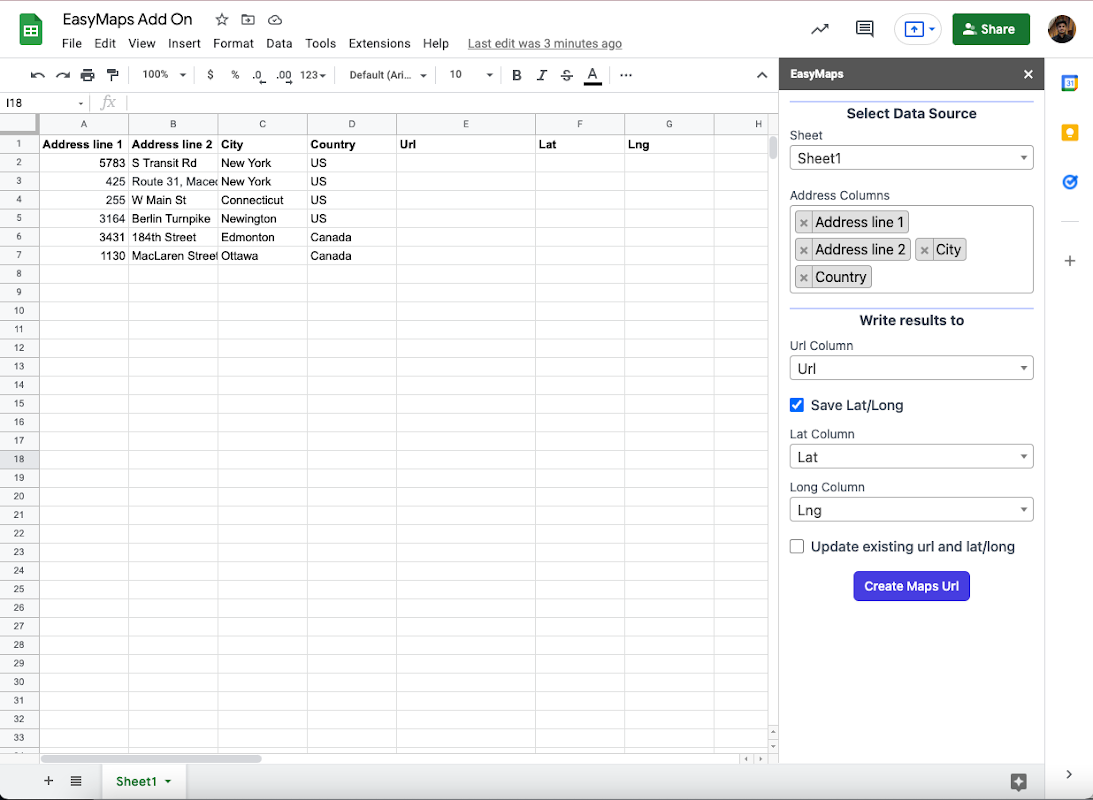Image resolution: width=1093 pixels, height=800 pixels.
Task: Click the print icon
Action: (x=87, y=75)
